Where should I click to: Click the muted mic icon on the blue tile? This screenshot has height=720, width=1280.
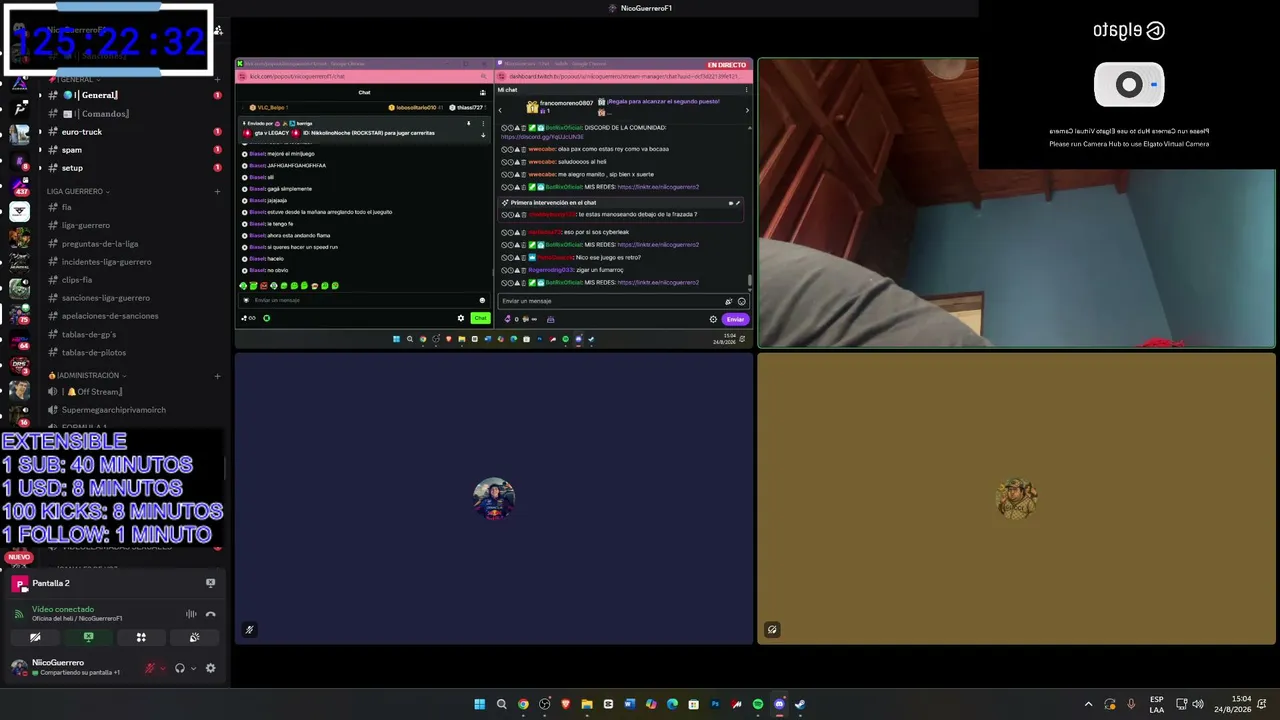(x=249, y=630)
